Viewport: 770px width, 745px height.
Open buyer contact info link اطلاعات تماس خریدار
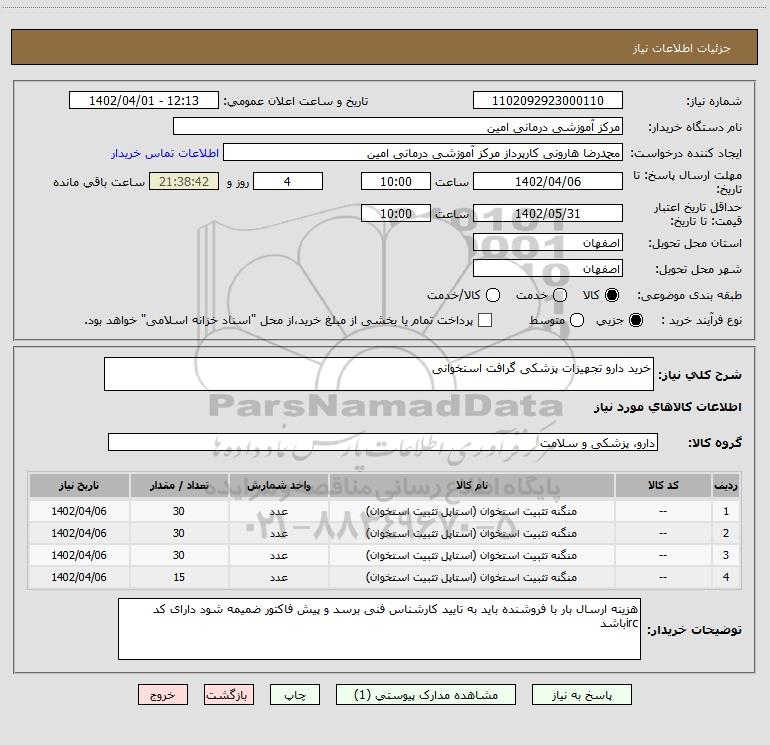165,153
